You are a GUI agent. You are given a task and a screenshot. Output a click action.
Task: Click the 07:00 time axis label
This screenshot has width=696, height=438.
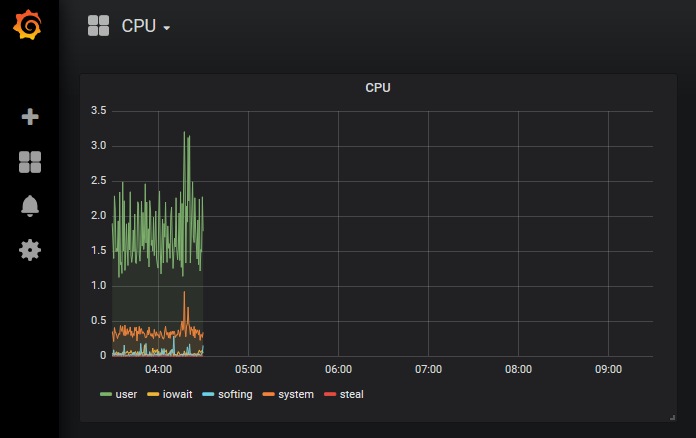[x=428, y=369]
